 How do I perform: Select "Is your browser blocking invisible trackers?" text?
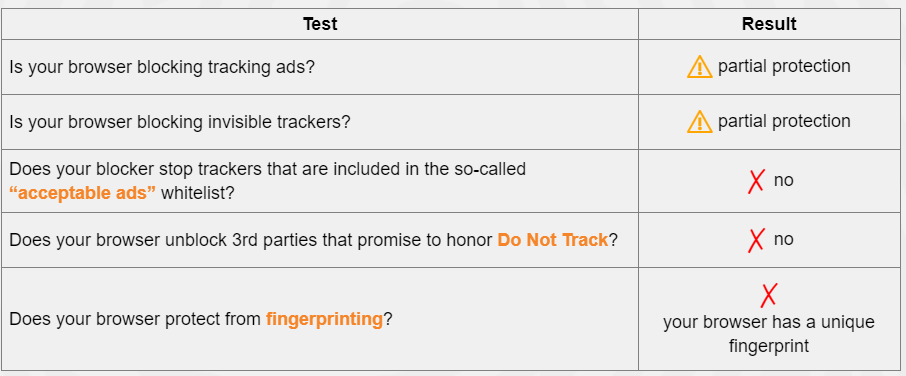180,122
